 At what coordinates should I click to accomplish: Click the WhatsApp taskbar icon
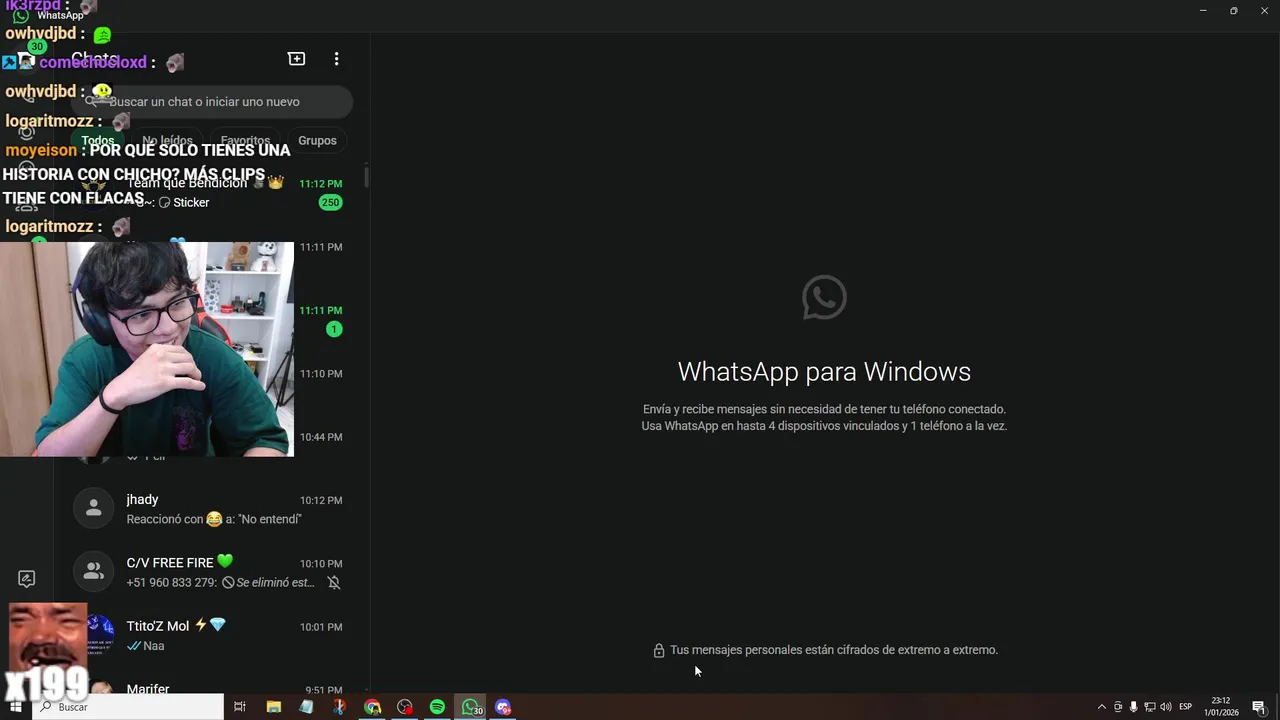pyautogui.click(x=471, y=707)
